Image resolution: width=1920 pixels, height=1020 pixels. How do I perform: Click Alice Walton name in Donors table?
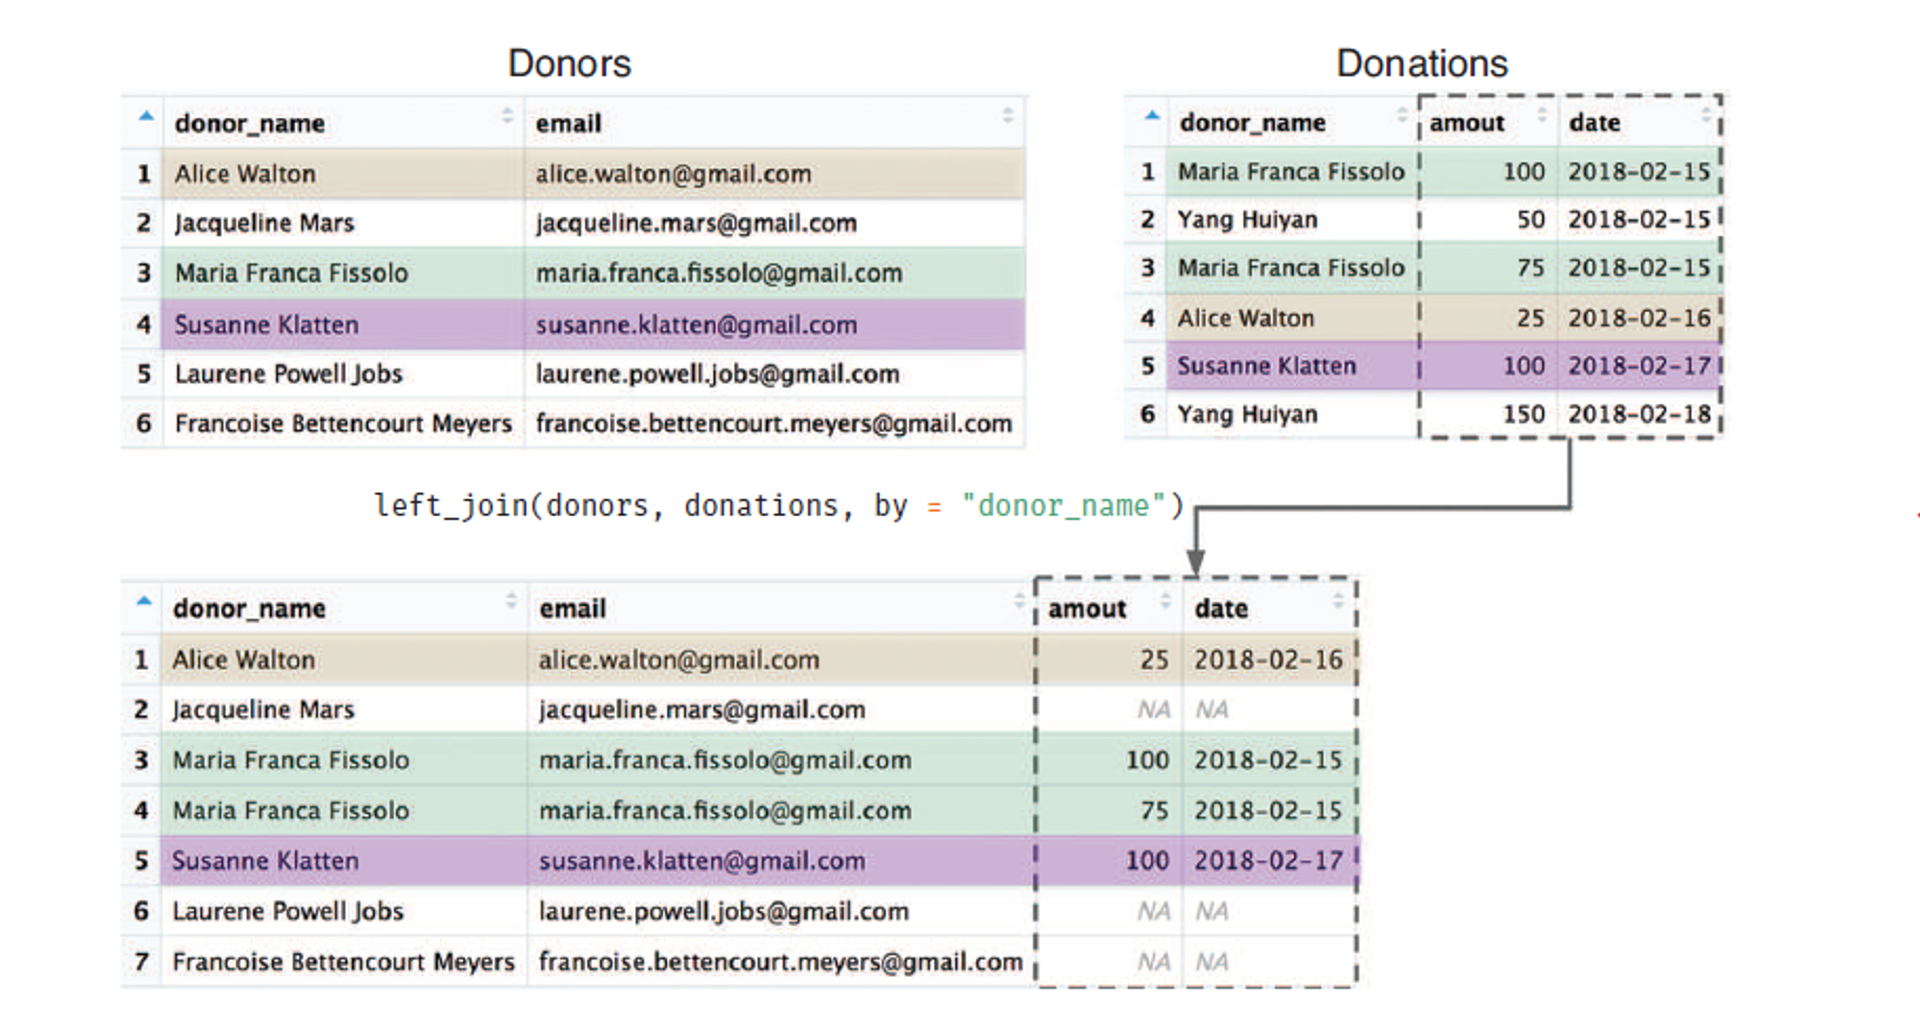click(245, 174)
